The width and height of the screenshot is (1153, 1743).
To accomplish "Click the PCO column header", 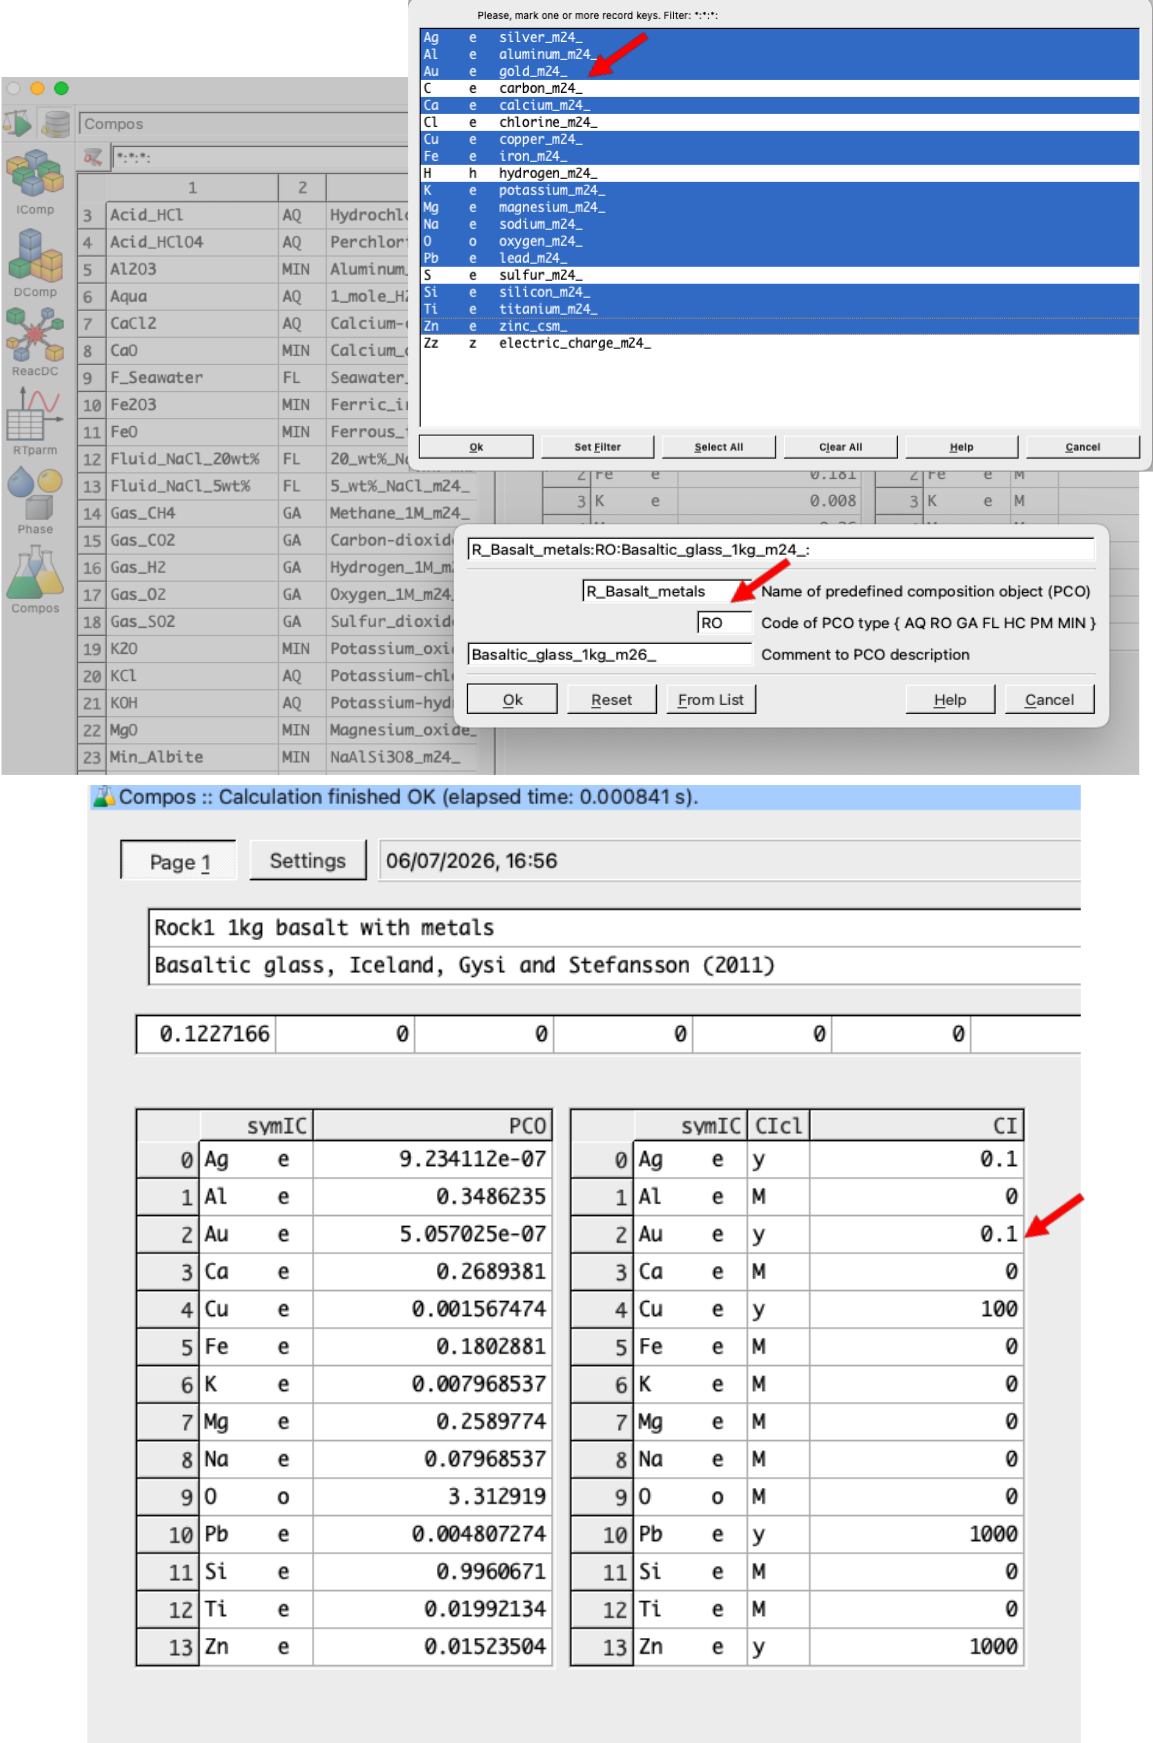I will [432, 1125].
